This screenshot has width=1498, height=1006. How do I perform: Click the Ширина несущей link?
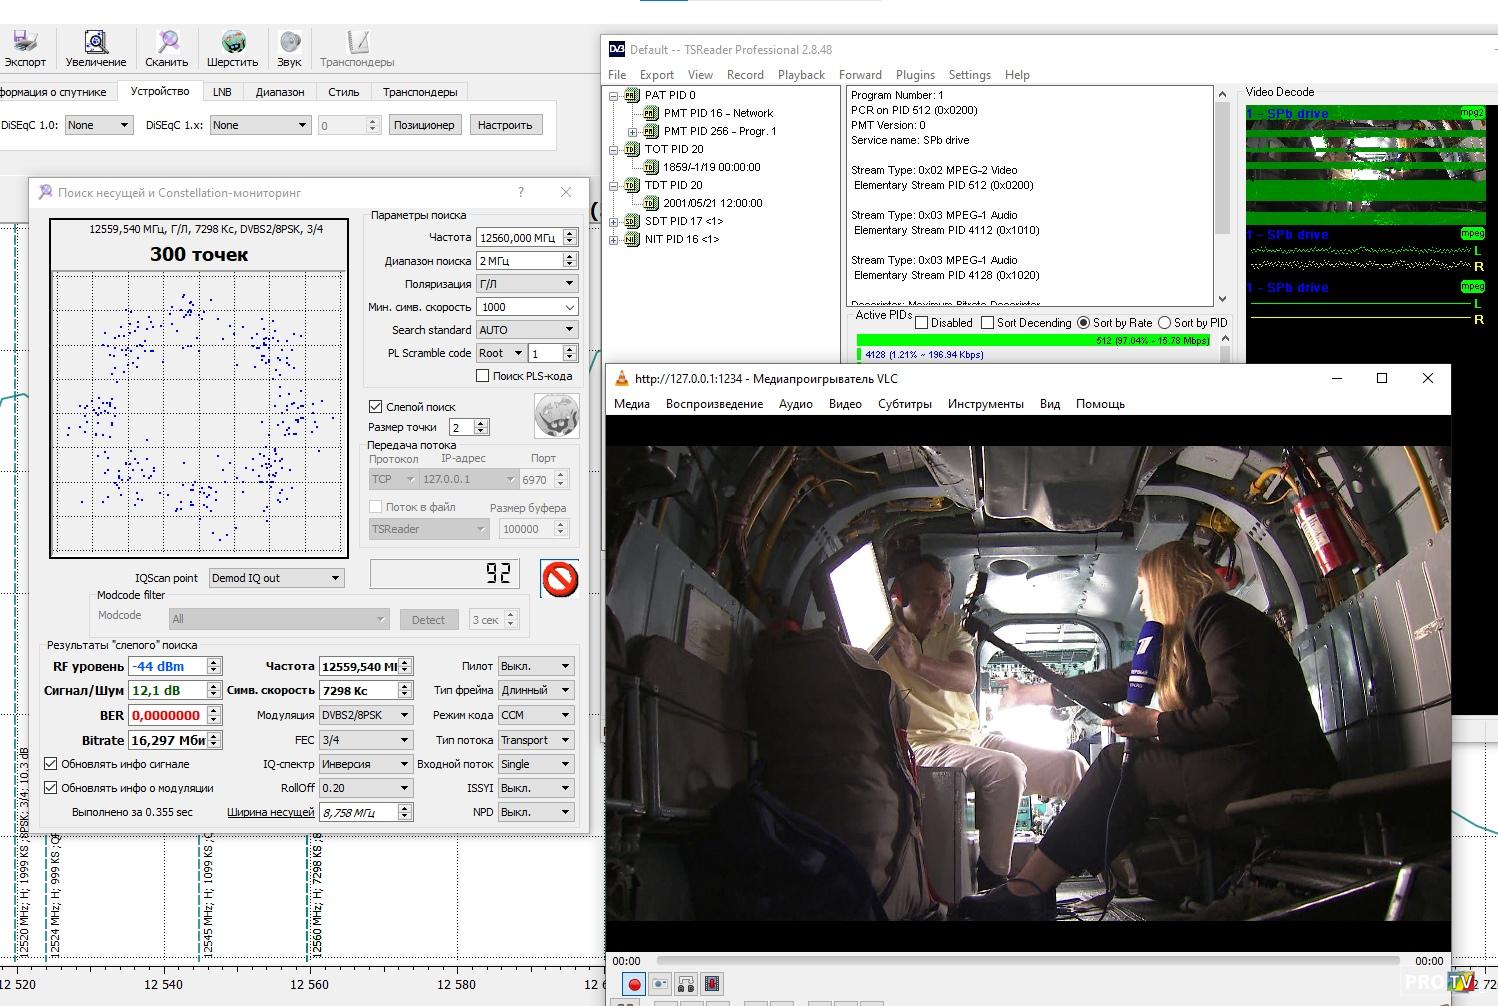coord(270,812)
